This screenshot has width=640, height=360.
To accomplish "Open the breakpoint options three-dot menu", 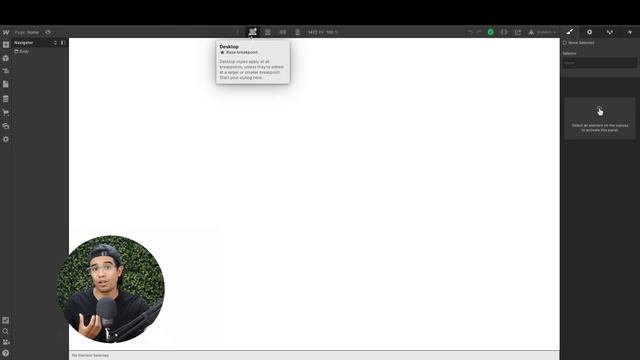I will [238, 32].
